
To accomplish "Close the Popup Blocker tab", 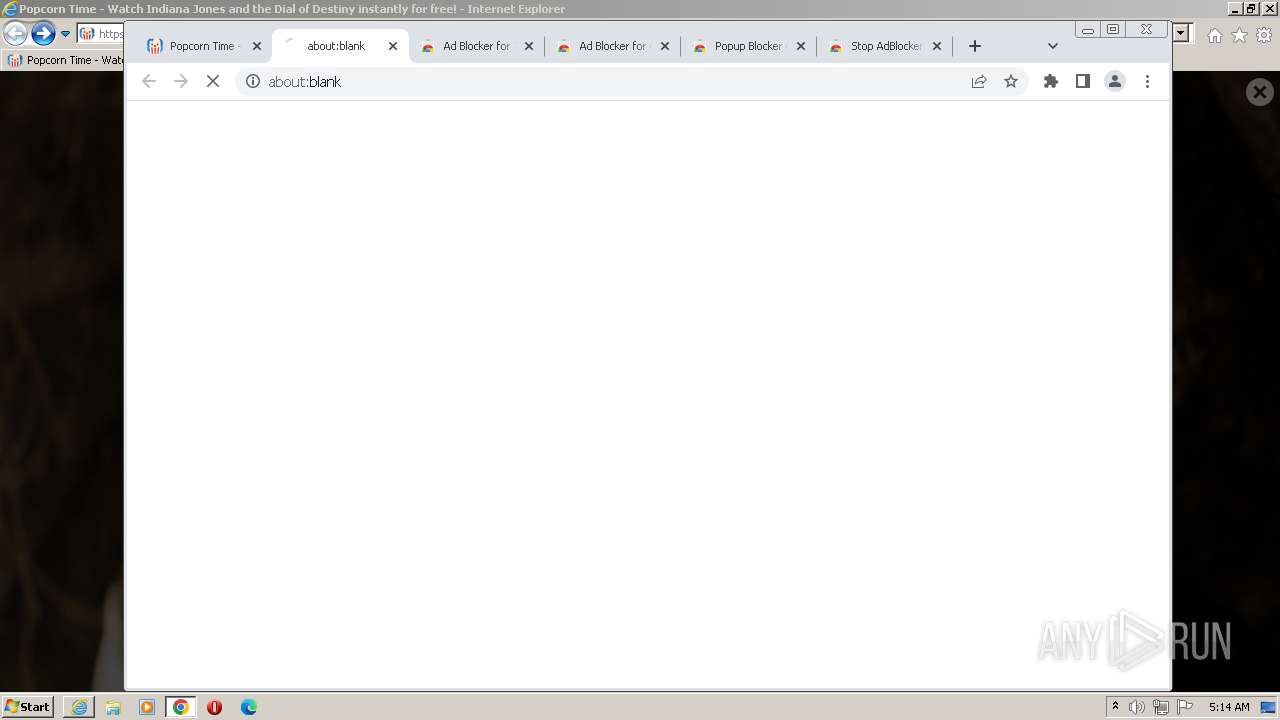I will [801, 46].
